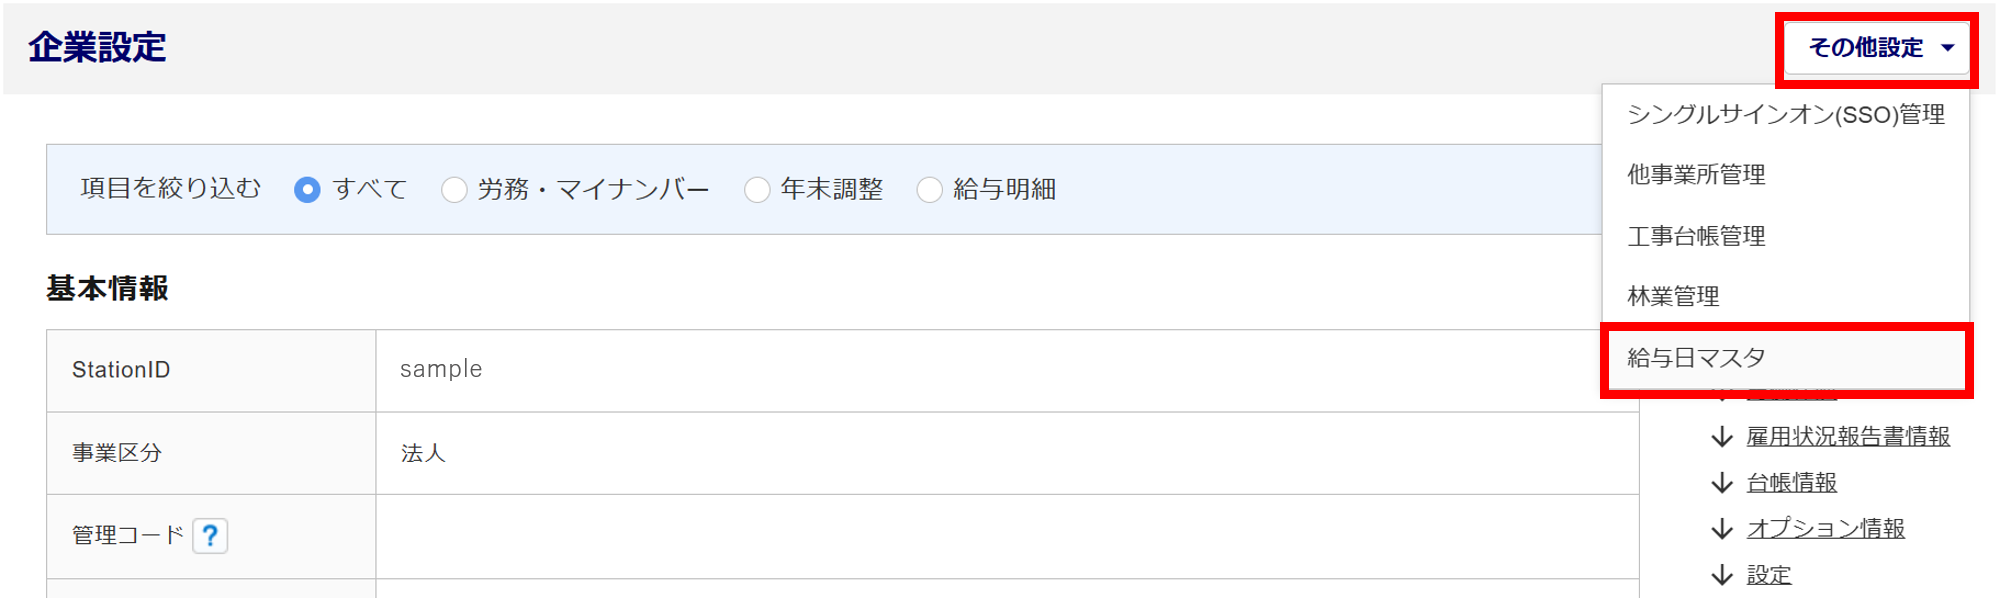Screen dimensions: 2000x598
Task: Click the down arrow icon next to 雇用状況報告書情報
Action: click(x=1722, y=437)
